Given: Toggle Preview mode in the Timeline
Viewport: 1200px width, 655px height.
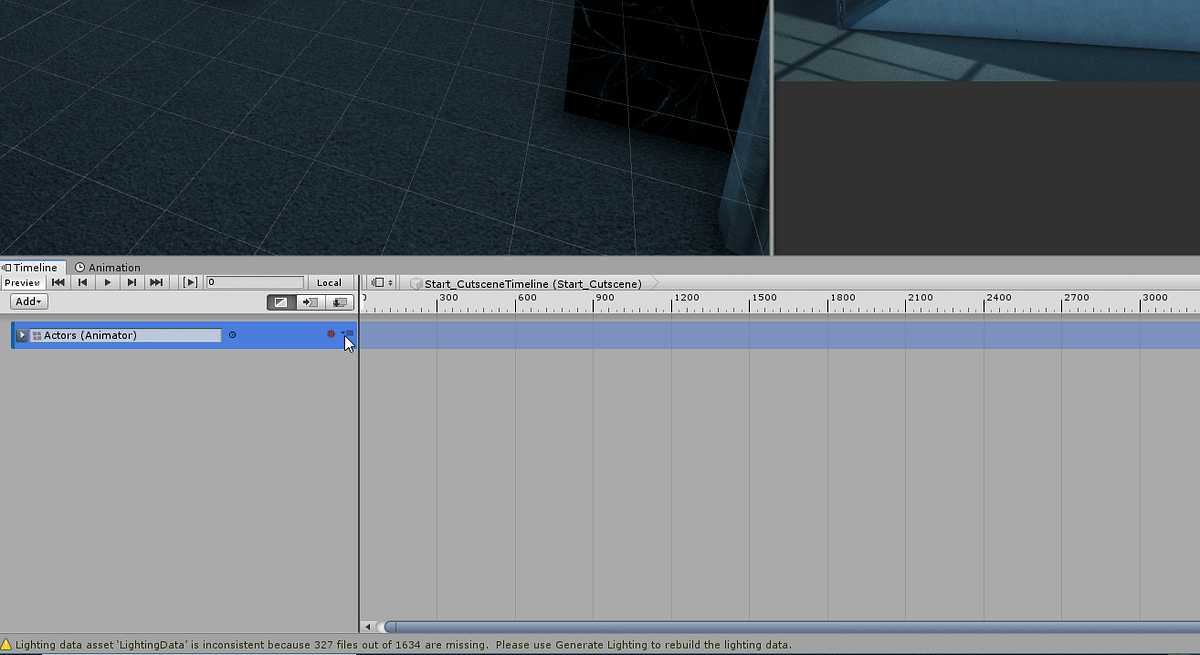Looking at the screenshot, I should click(x=23, y=282).
